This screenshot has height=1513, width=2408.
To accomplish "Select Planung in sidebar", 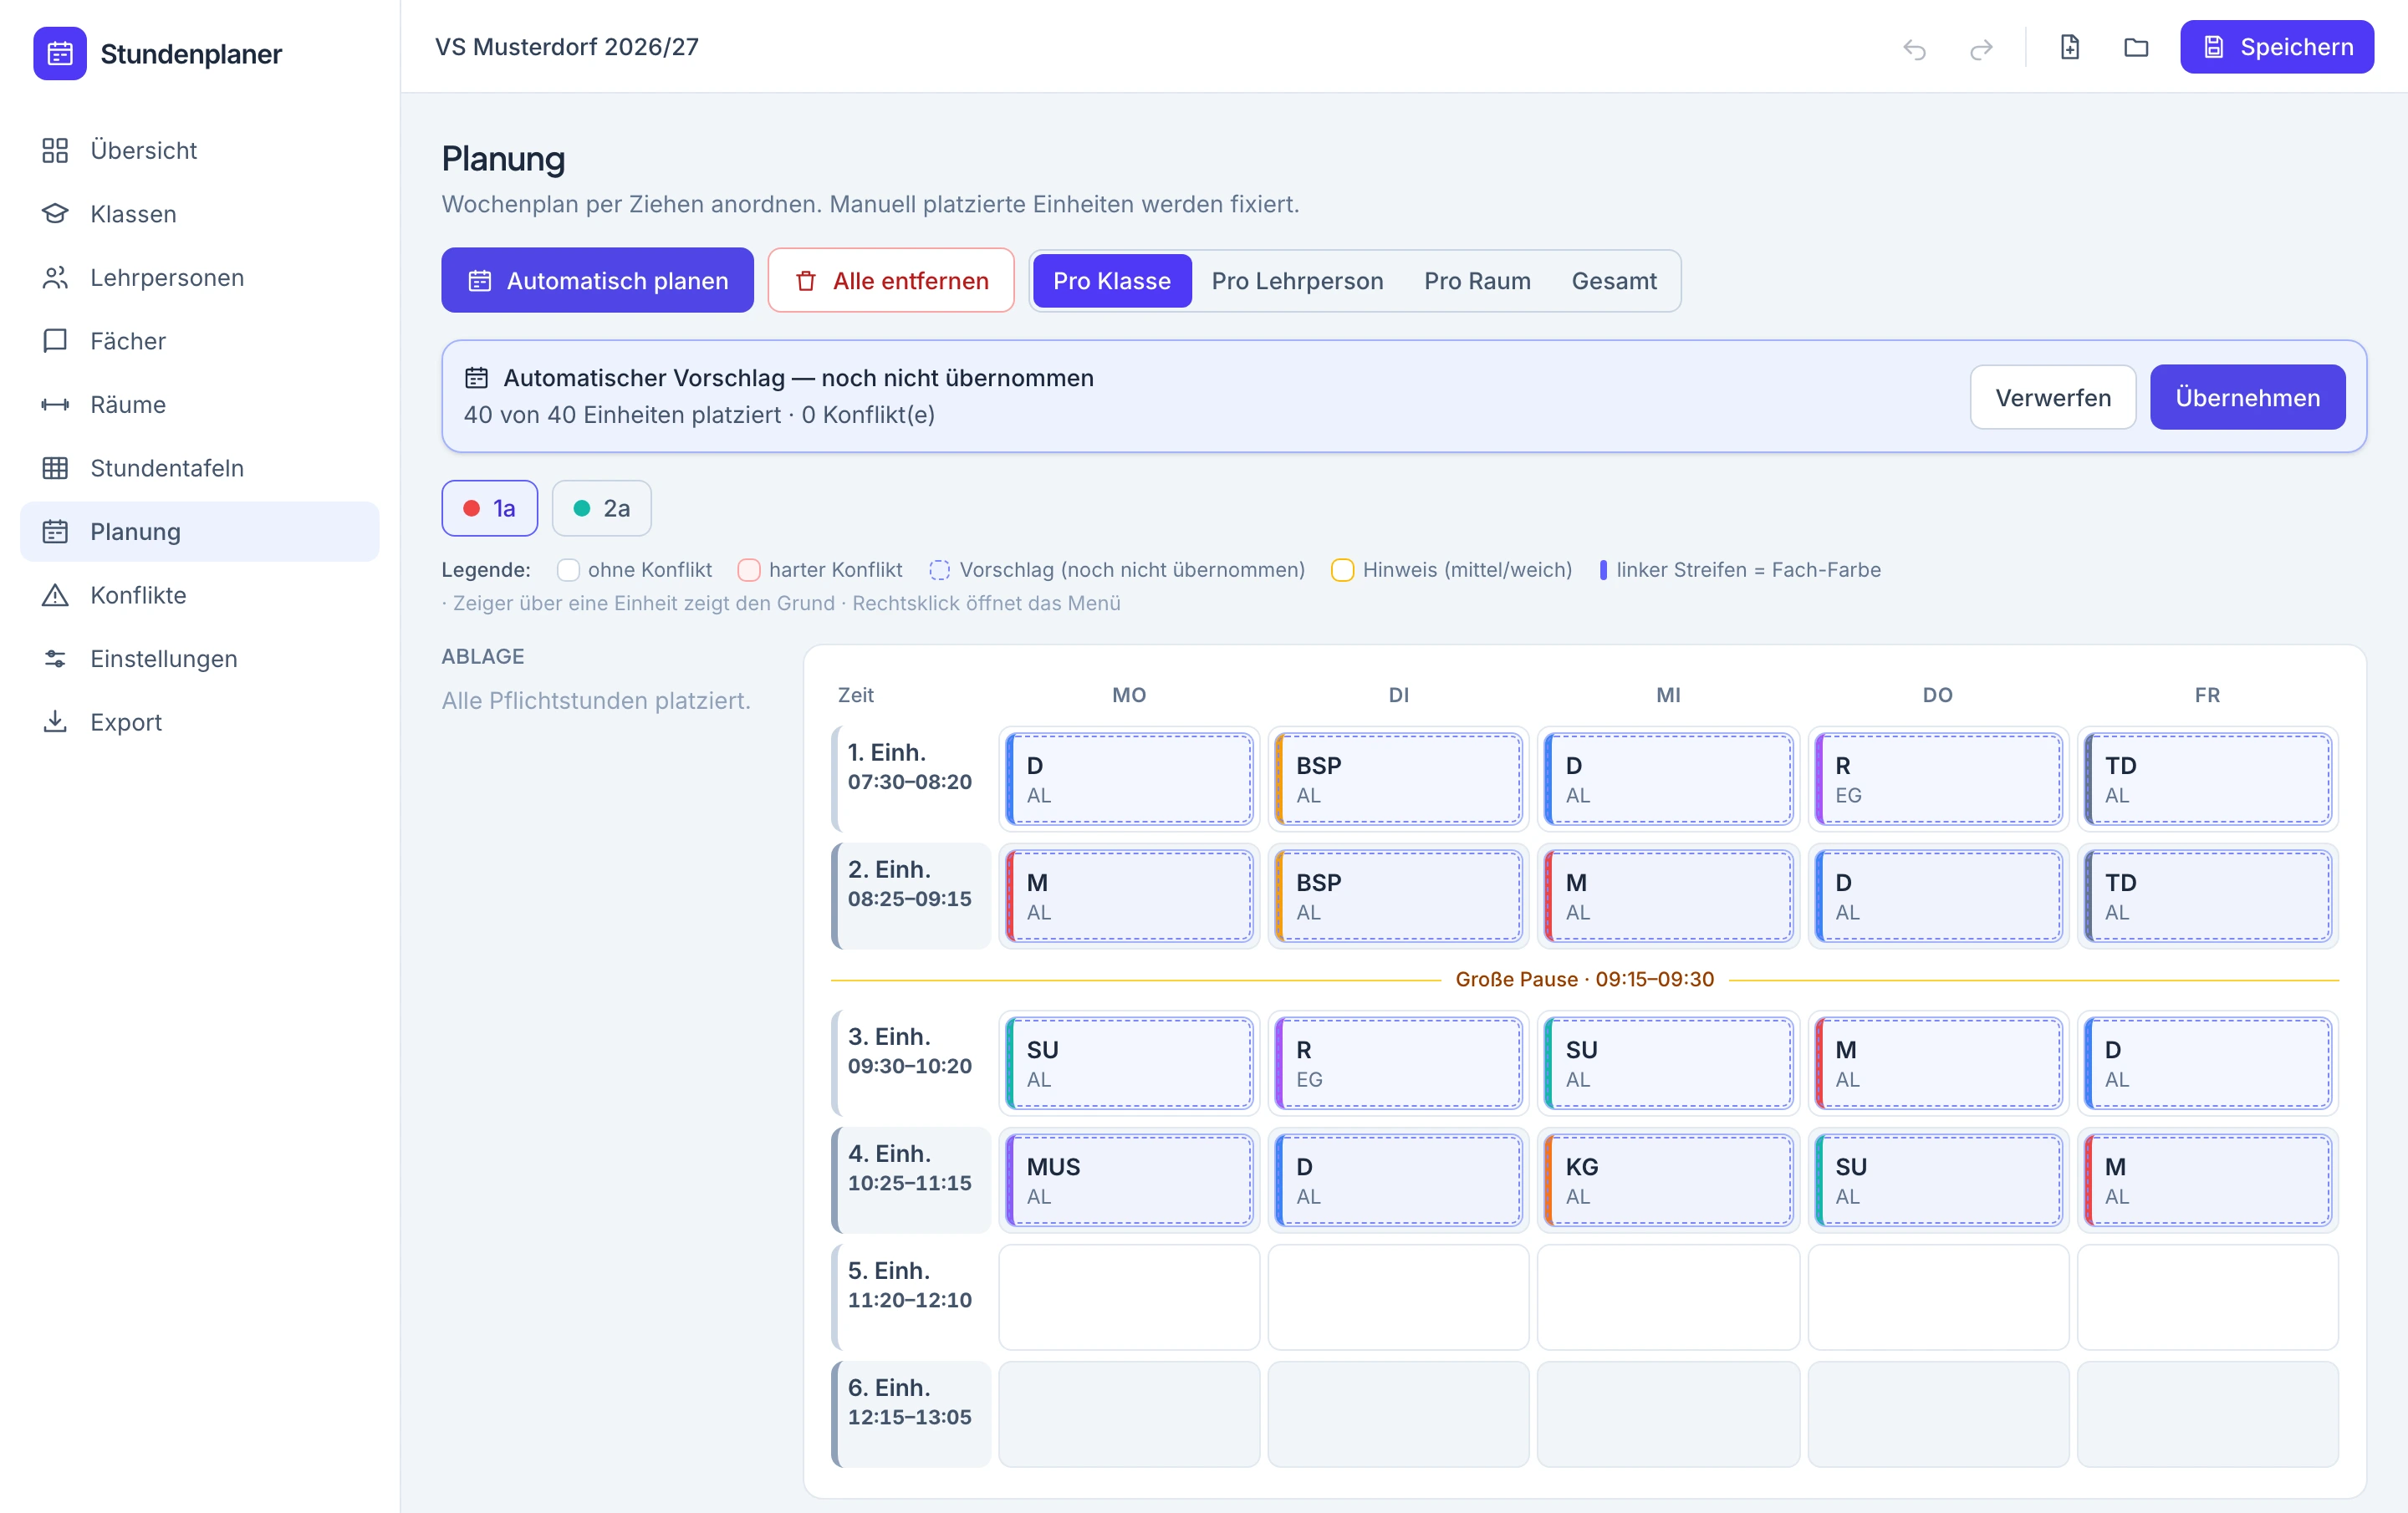I will (199, 531).
